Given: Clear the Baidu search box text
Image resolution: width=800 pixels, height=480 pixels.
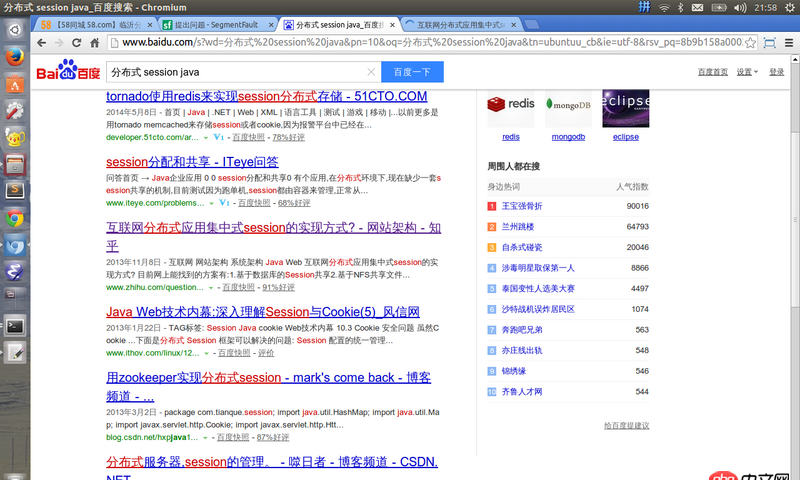Looking at the screenshot, I should [371, 72].
